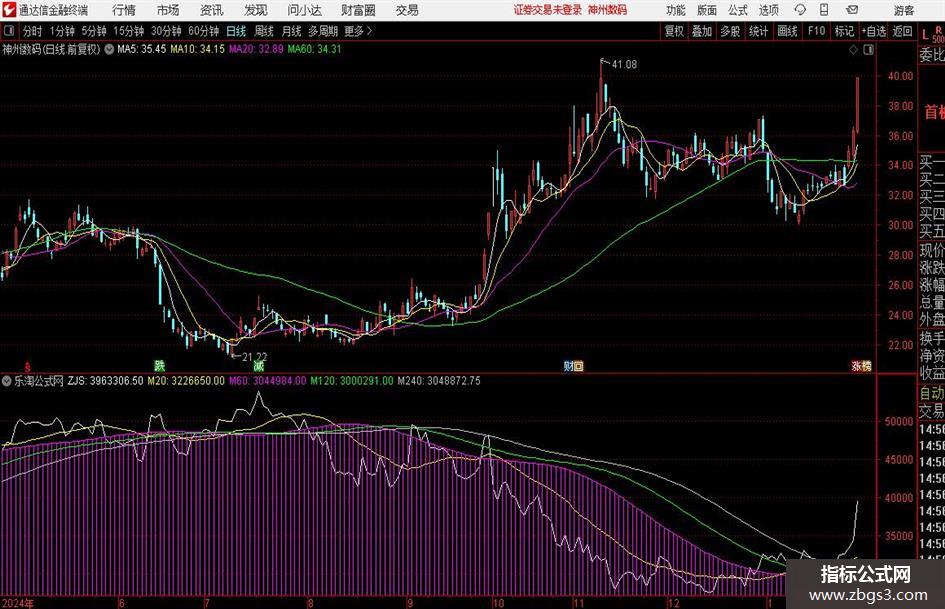Open the mail envelope icon
This screenshot has height=609, width=945.
click(852, 10)
